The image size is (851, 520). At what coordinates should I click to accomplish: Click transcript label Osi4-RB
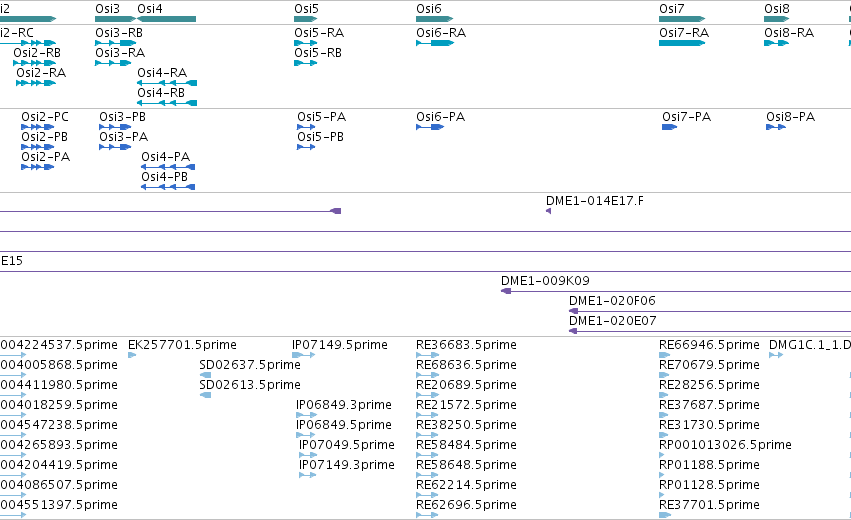161,93
